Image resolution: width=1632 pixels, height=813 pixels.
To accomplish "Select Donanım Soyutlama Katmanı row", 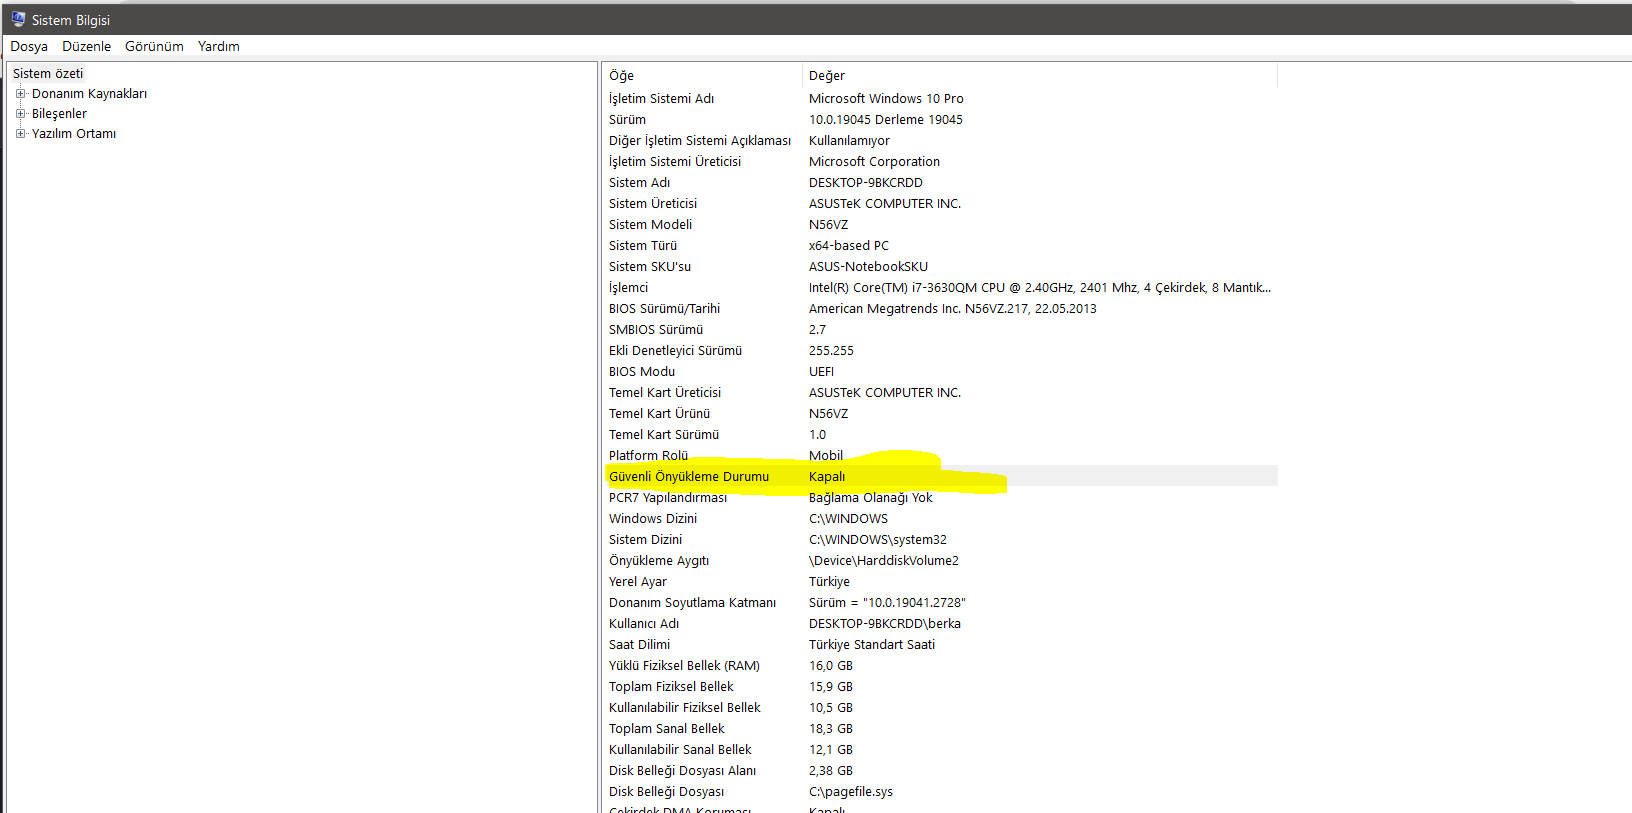I will [x=692, y=602].
